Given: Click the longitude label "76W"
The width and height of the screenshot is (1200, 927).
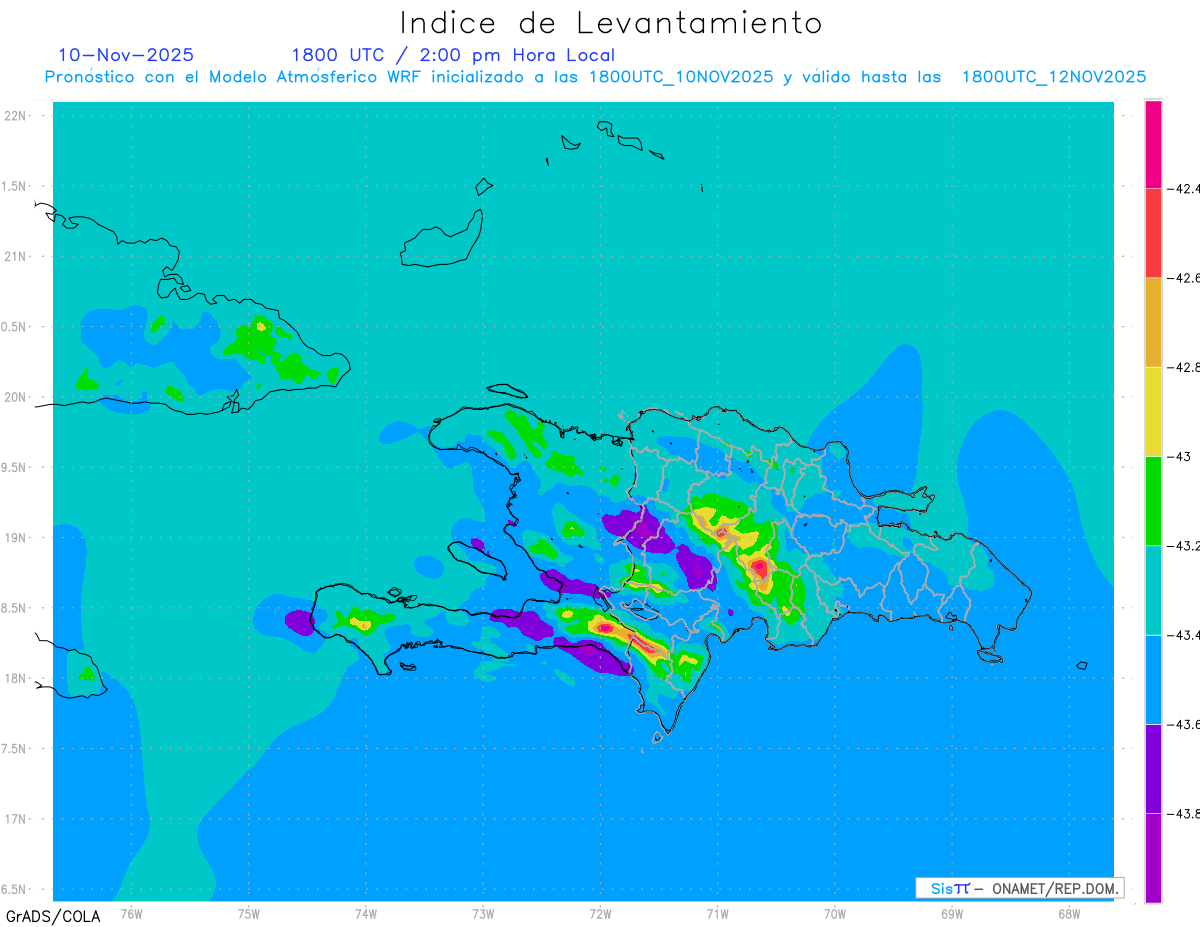Looking at the screenshot, I should (131, 913).
